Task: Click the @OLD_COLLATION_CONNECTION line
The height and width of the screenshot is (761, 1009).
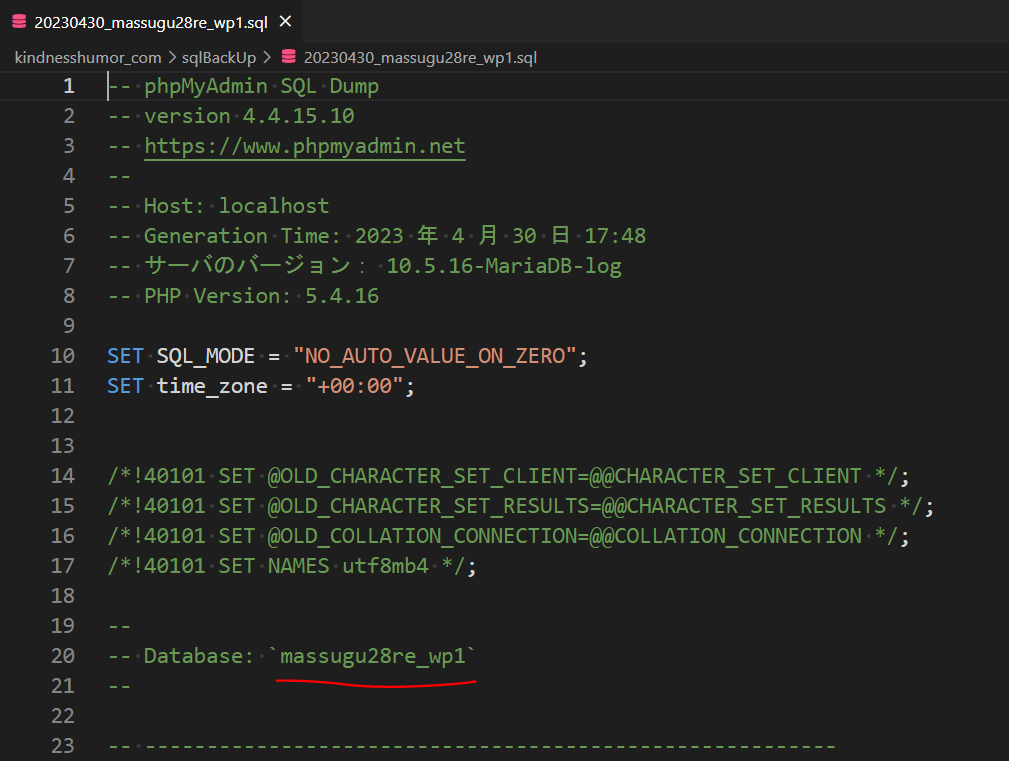Action: [x=508, y=536]
